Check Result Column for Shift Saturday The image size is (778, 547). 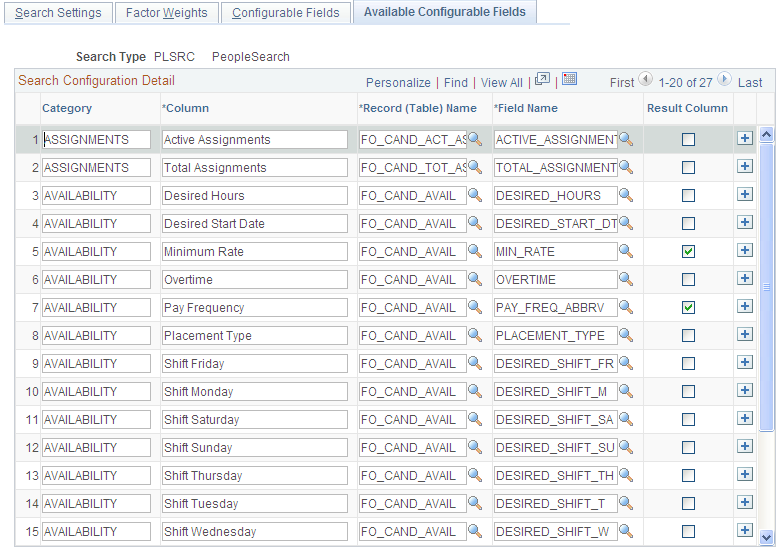[688, 420]
